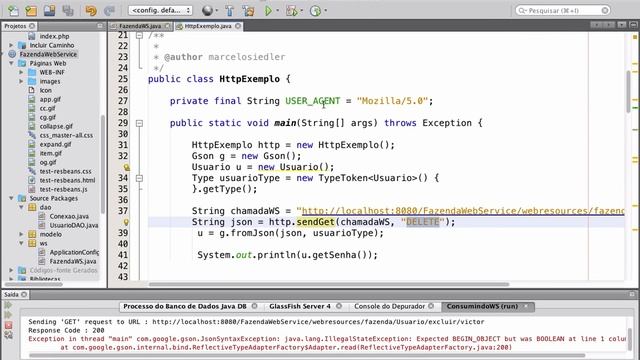
Task: Select test-resbeans.html file
Action: pos(67,180)
